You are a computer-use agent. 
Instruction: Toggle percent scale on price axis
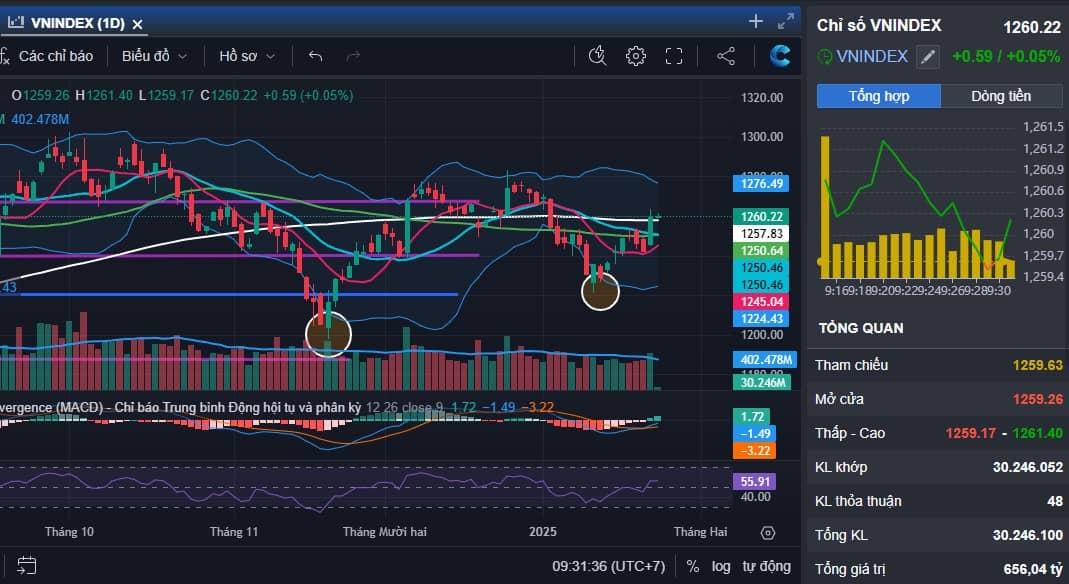pos(692,566)
